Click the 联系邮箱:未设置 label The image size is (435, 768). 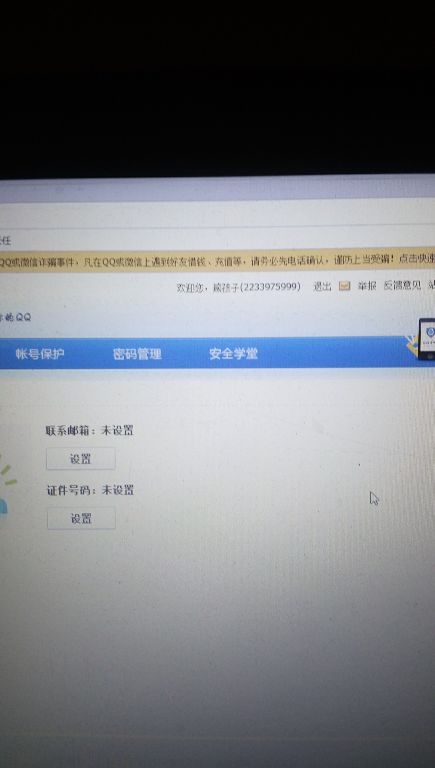pyautogui.click(x=90, y=431)
